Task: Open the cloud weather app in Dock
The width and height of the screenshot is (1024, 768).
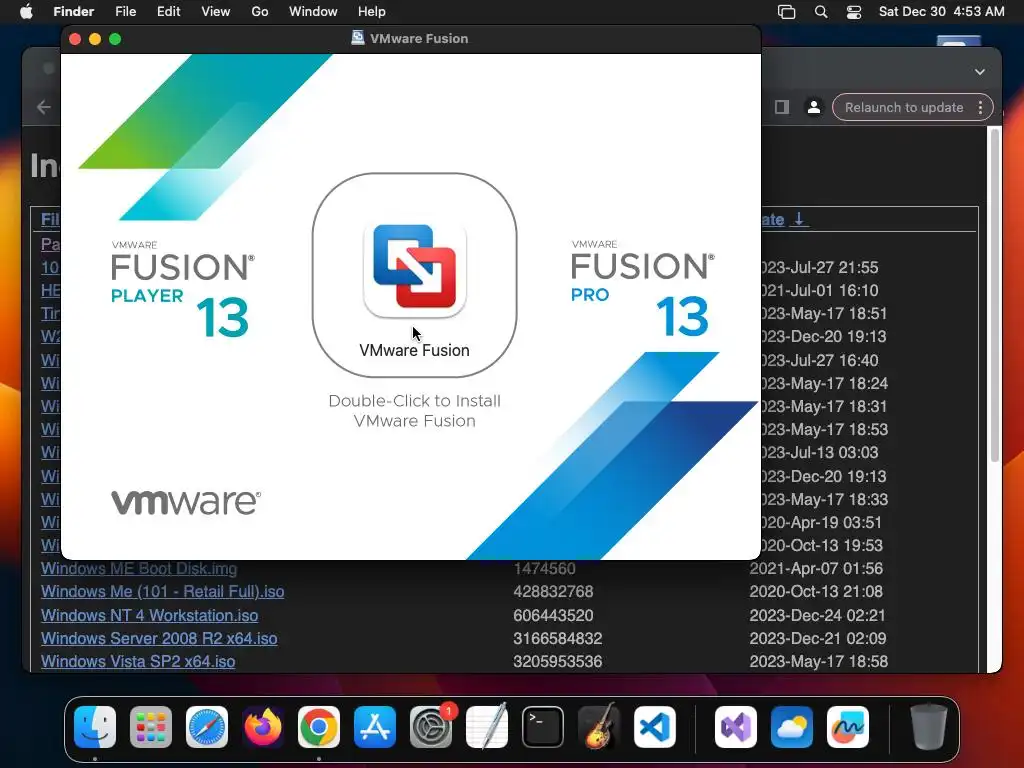Action: point(792,727)
